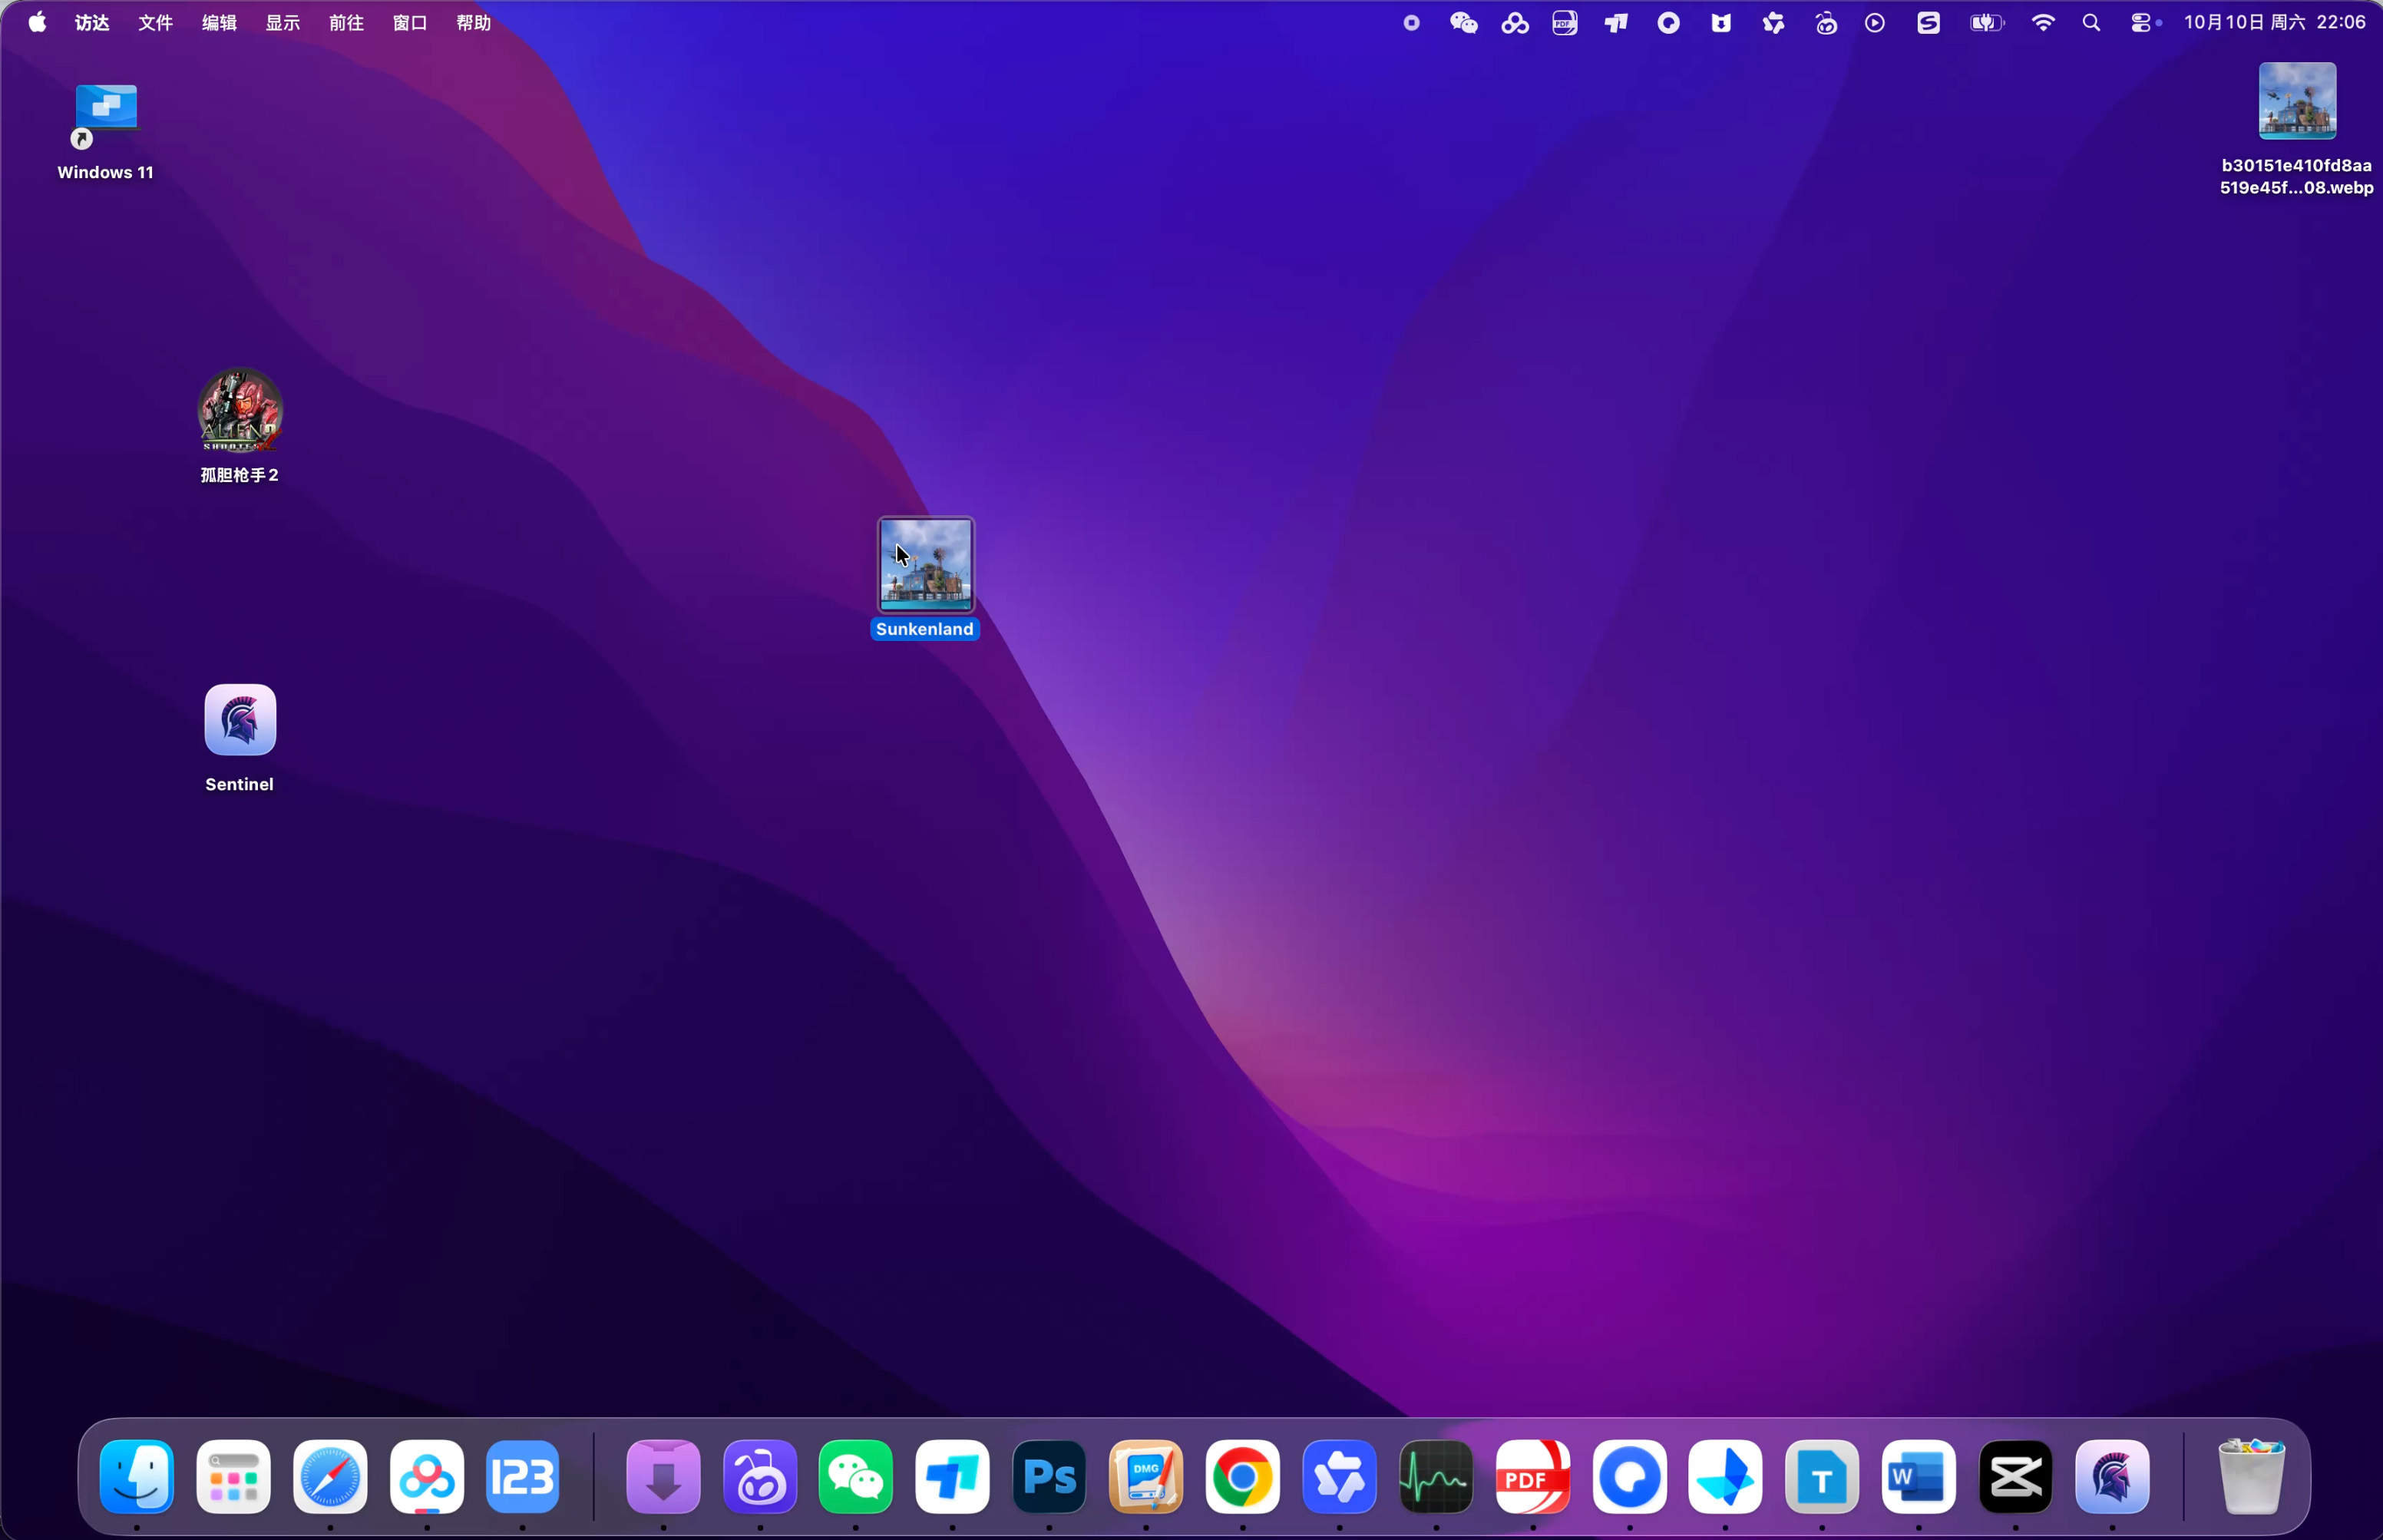Viewport: 2383px width, 1540px height.
Task: Open the blue T text editor in Dock
Action: click(1822, 1477)
